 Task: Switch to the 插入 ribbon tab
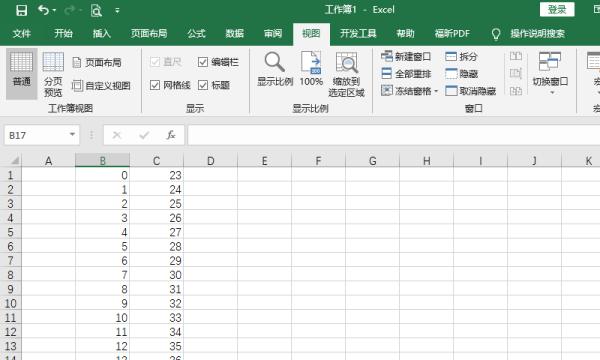101,34
